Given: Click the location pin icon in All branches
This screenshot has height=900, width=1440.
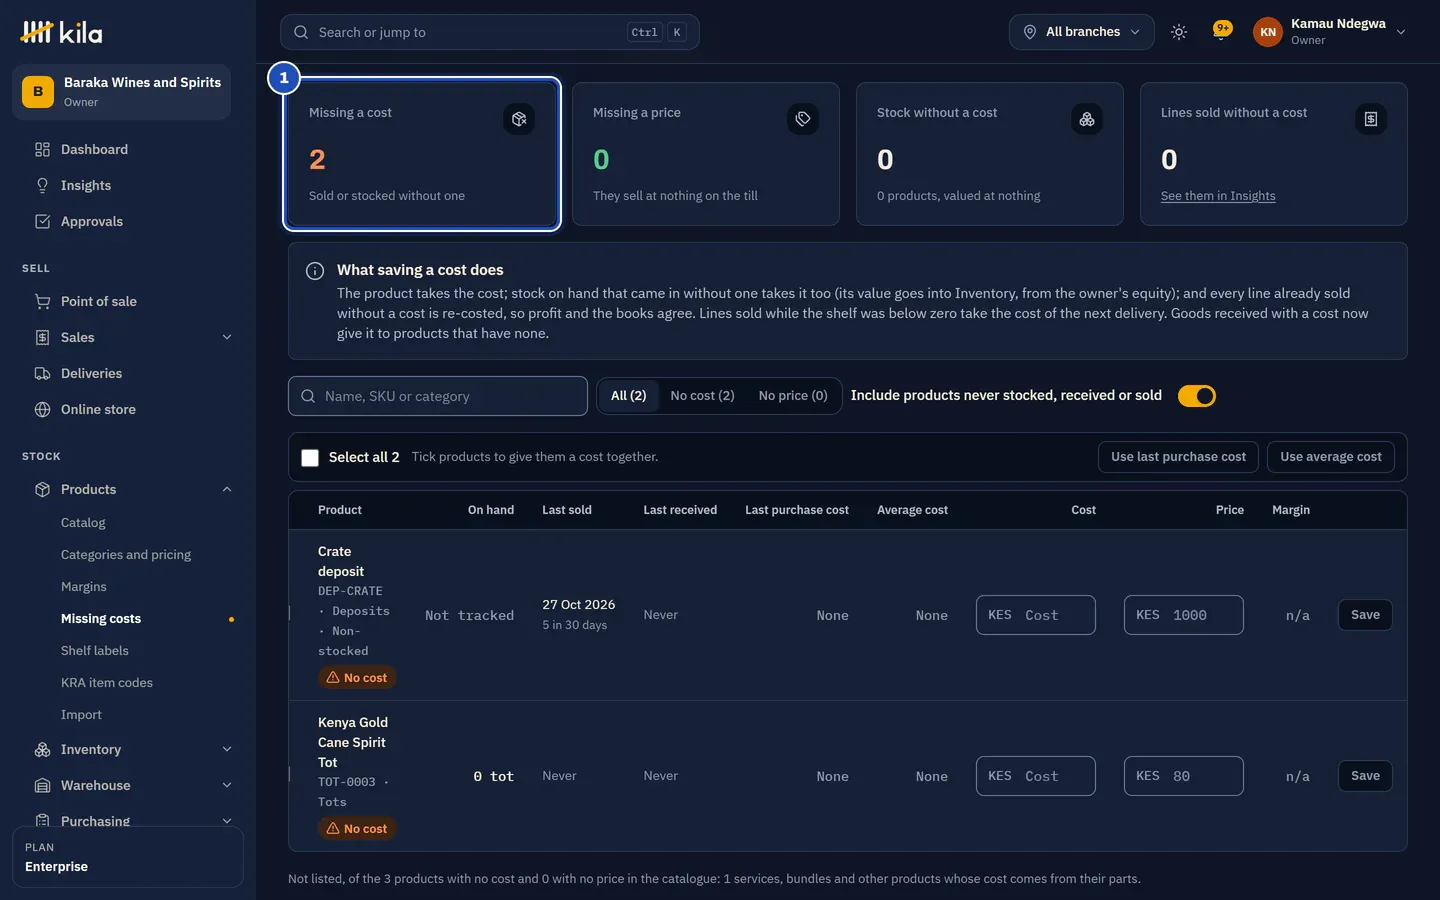Looking at the screenshot, I should tap(1030, 32).
